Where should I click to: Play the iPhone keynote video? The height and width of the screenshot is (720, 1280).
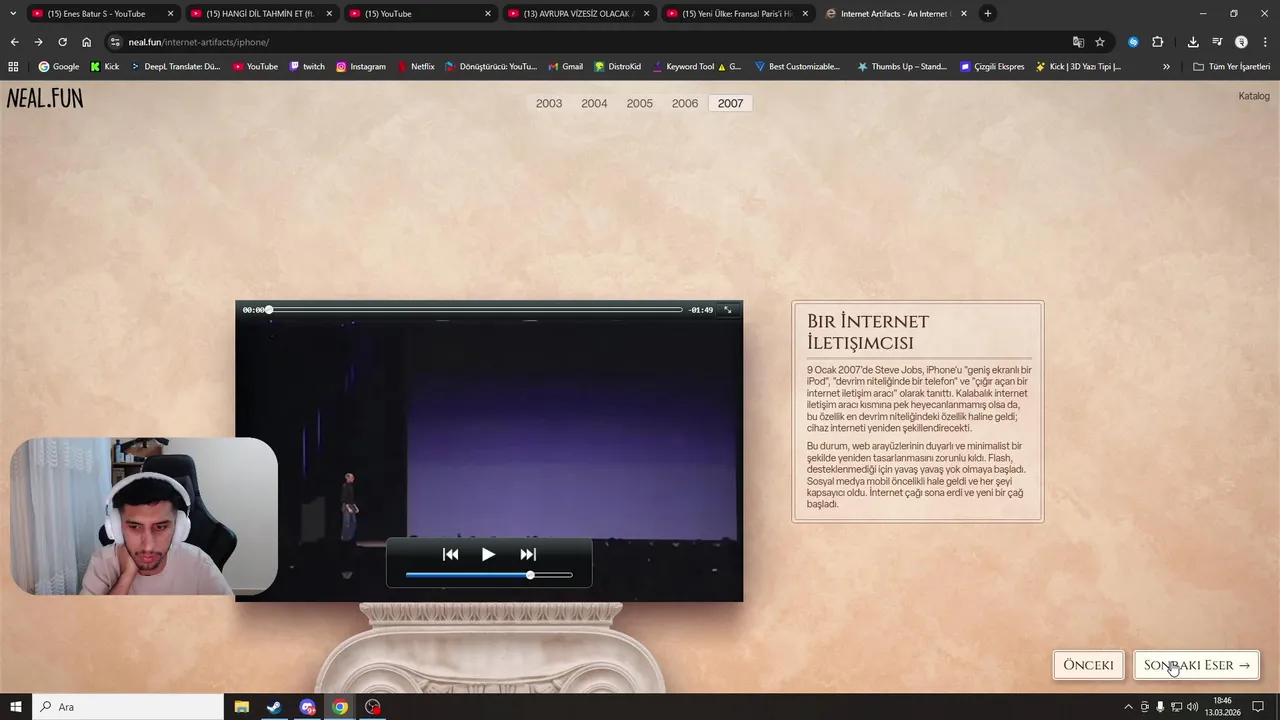pos(488,554)
